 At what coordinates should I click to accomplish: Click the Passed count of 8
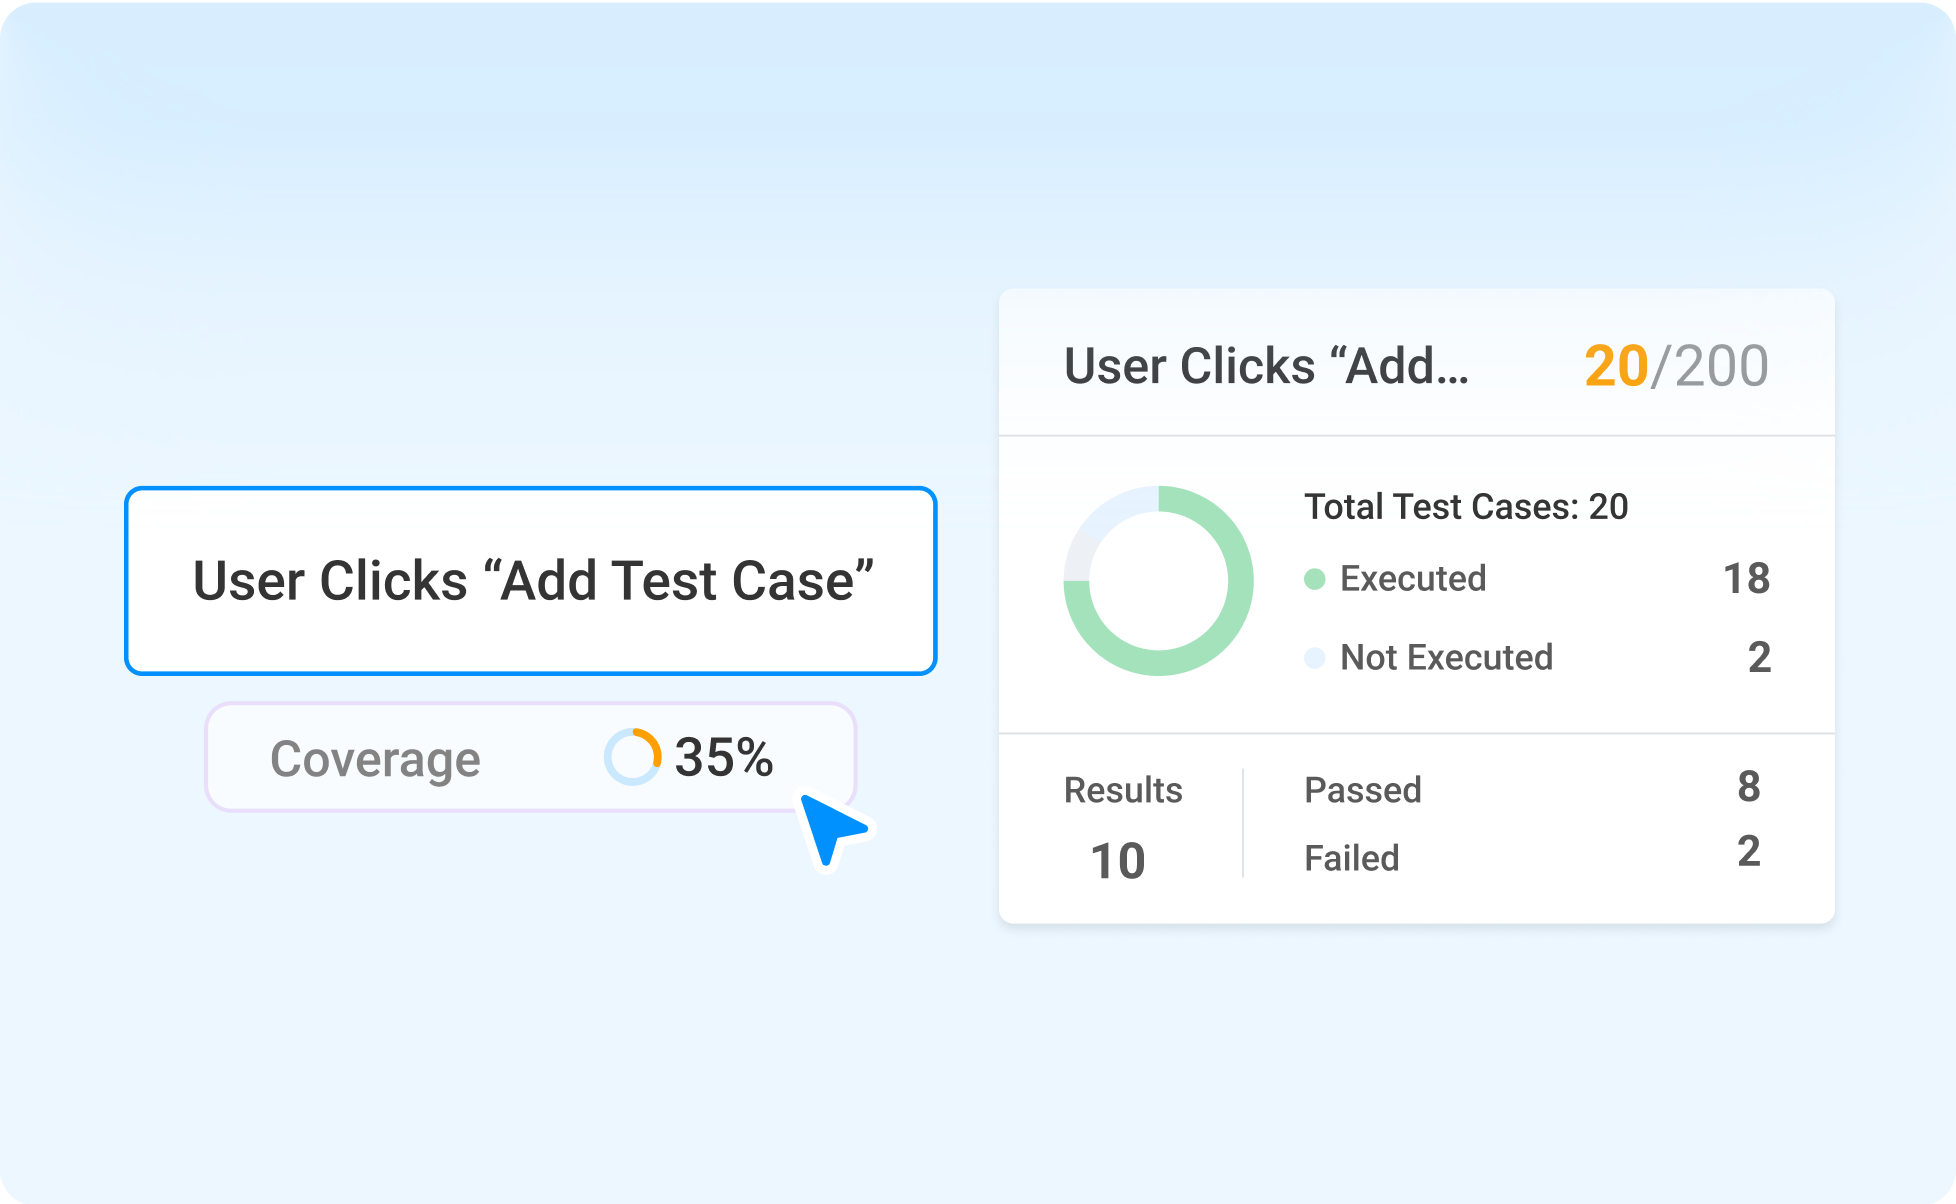[x=1748, y=787]
